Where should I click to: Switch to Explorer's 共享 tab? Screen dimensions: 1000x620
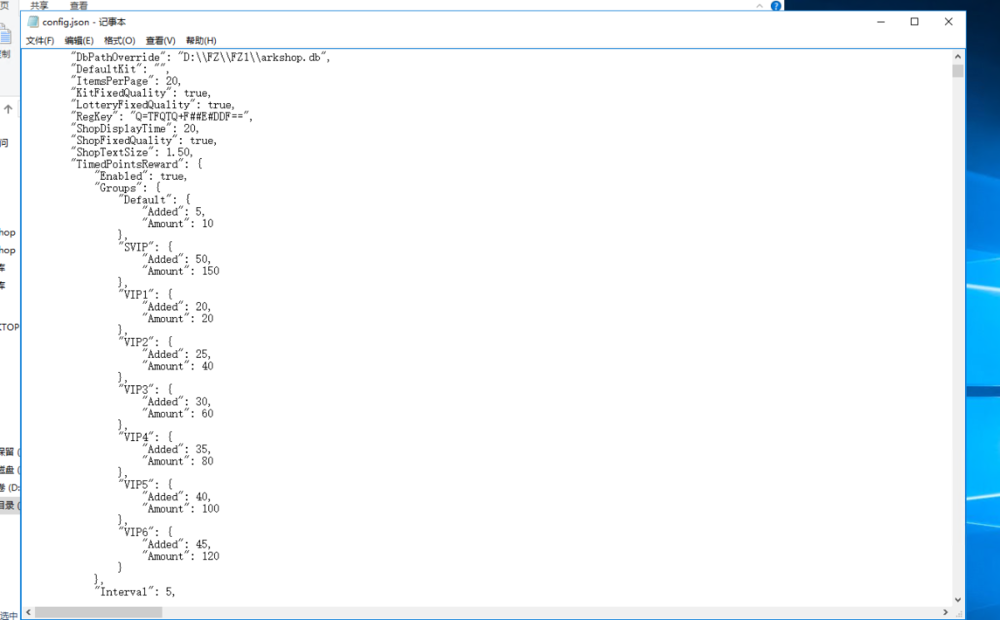[39, 5]
